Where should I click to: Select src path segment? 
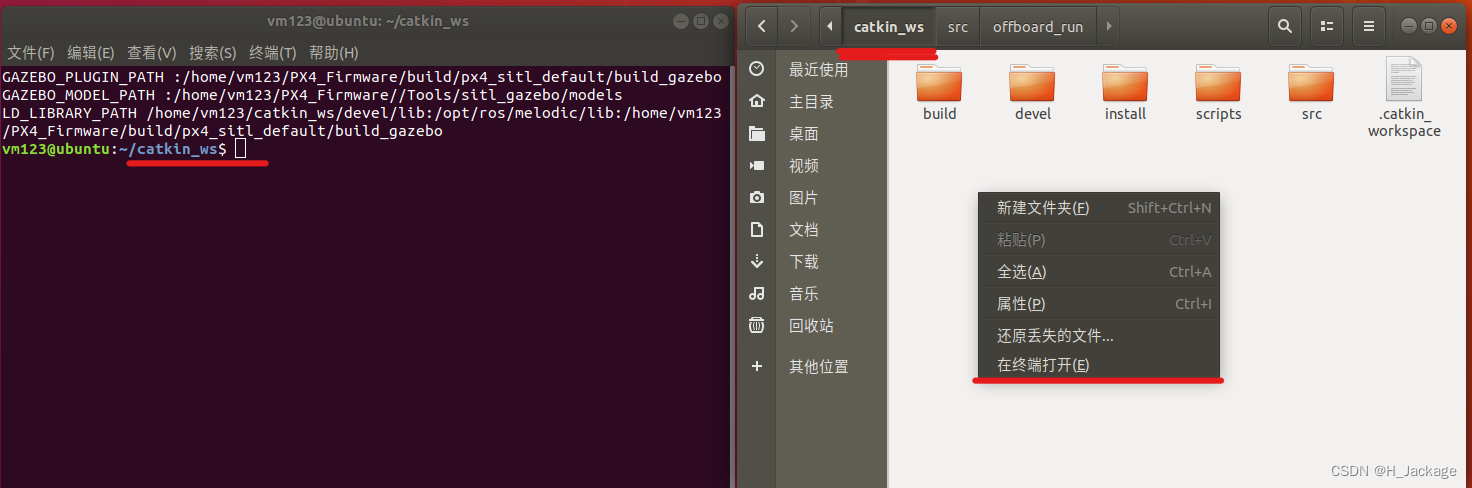click(958, 27)
